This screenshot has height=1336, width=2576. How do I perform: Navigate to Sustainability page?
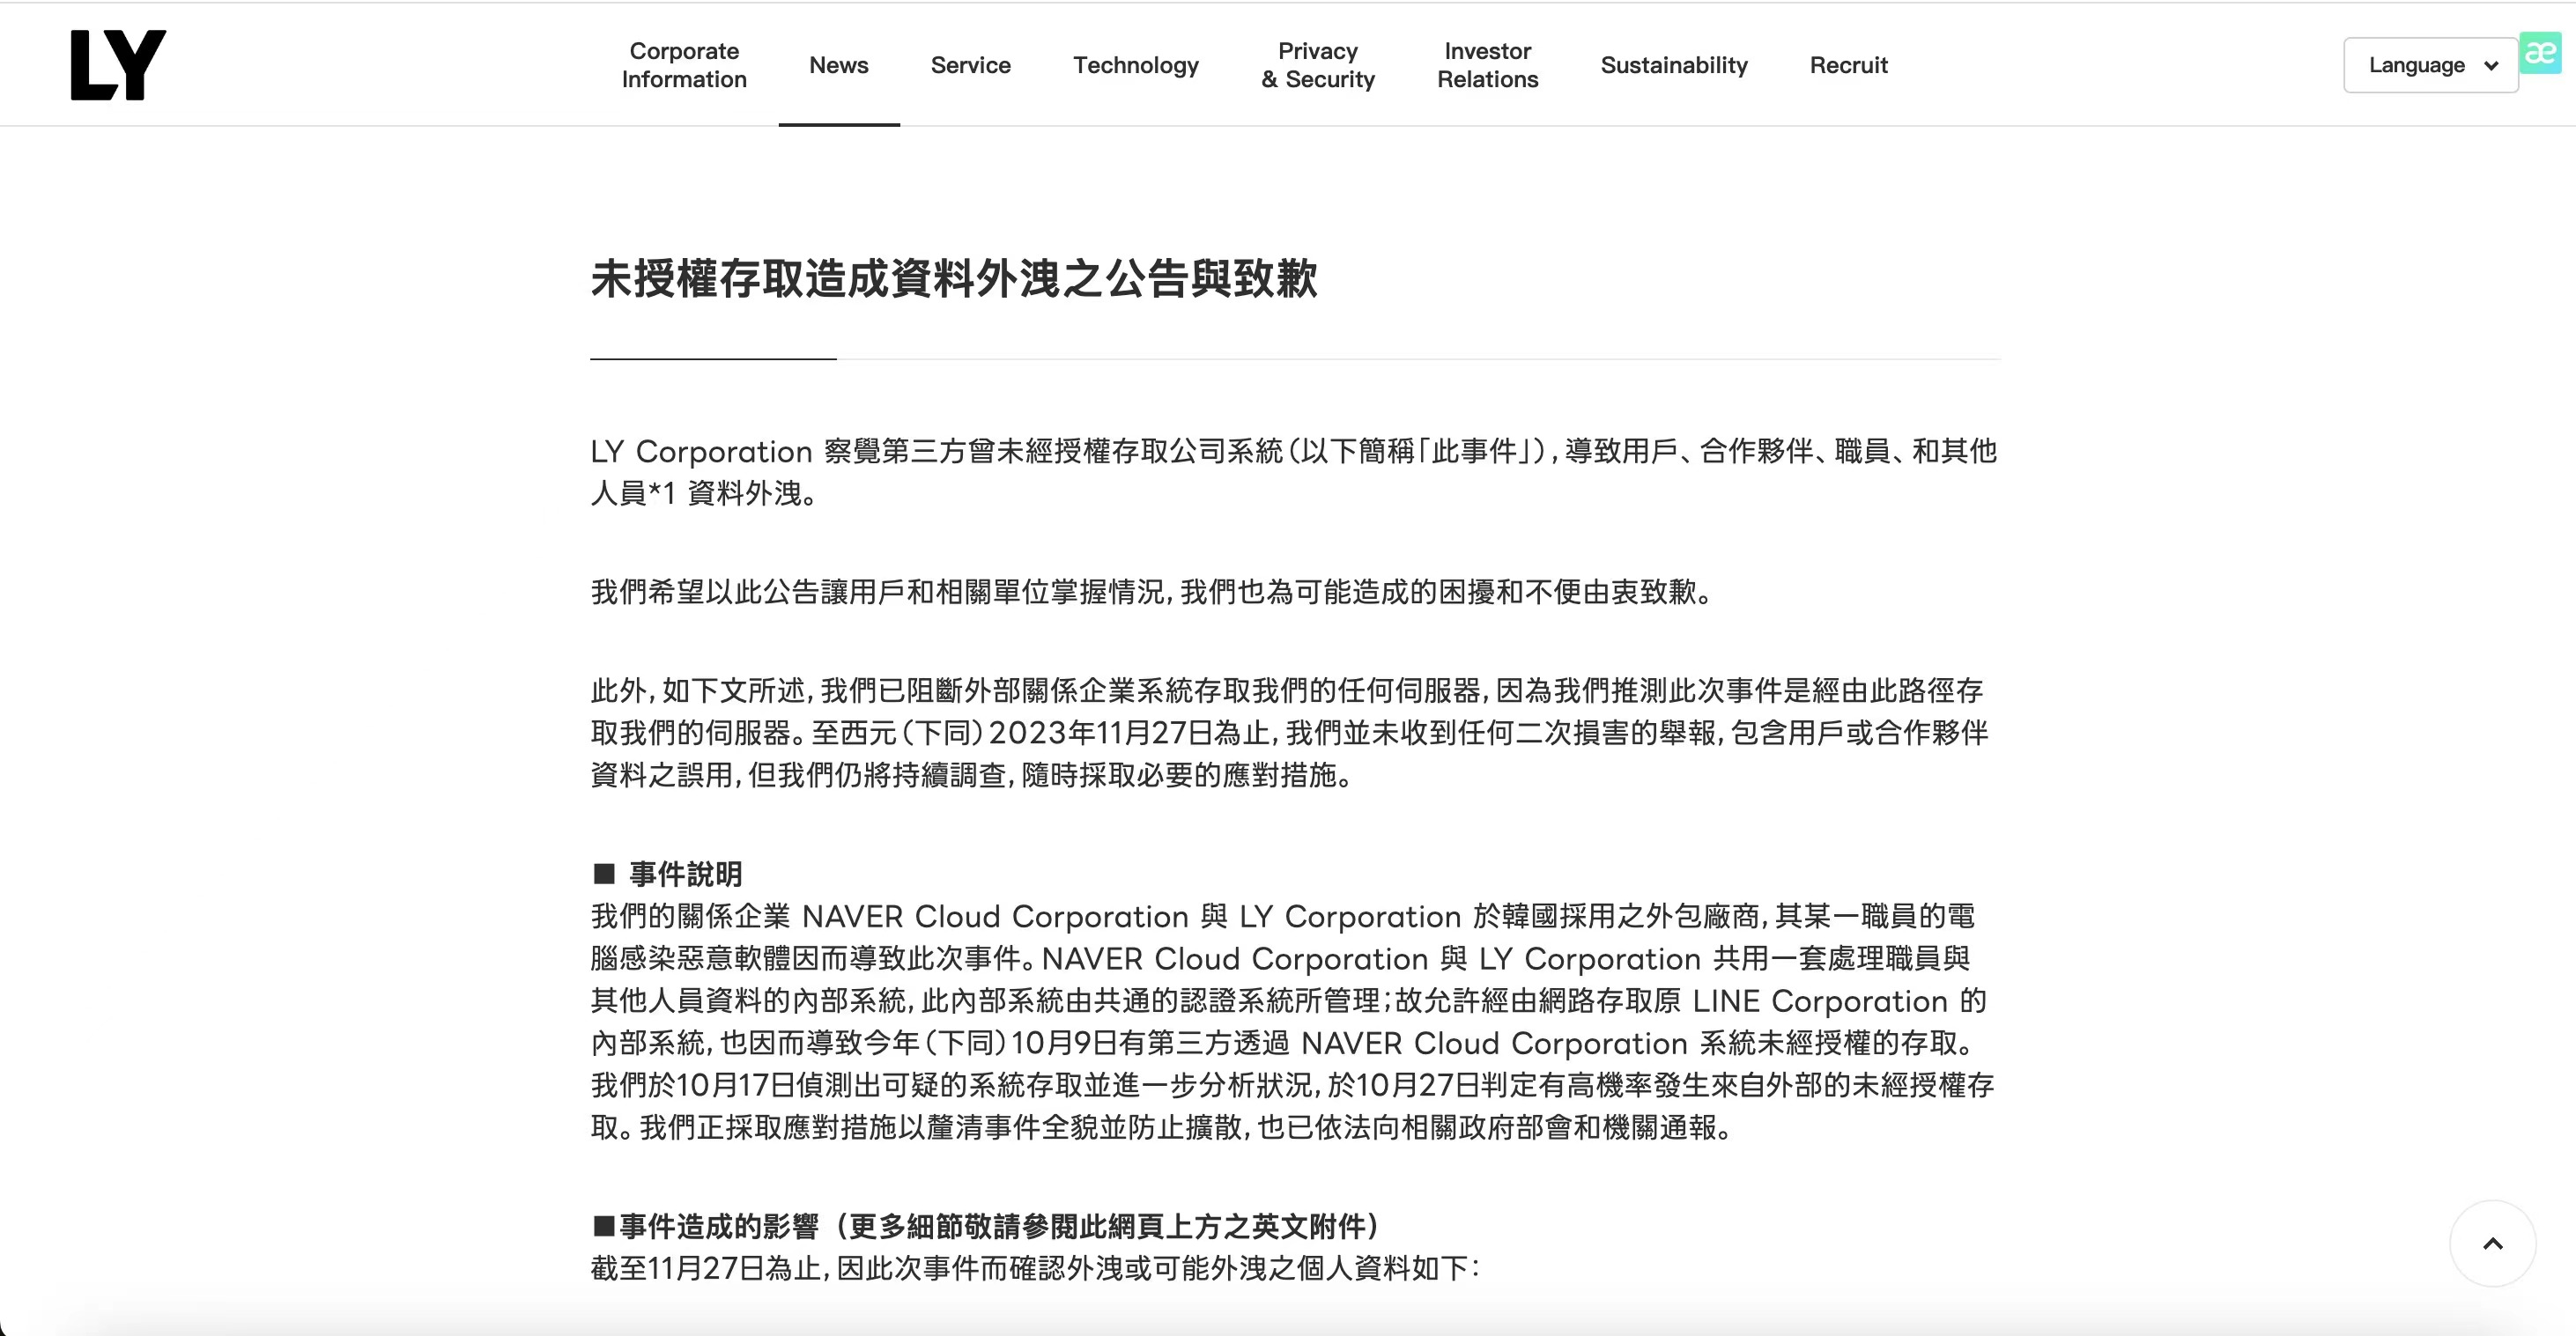point(1674,65)
